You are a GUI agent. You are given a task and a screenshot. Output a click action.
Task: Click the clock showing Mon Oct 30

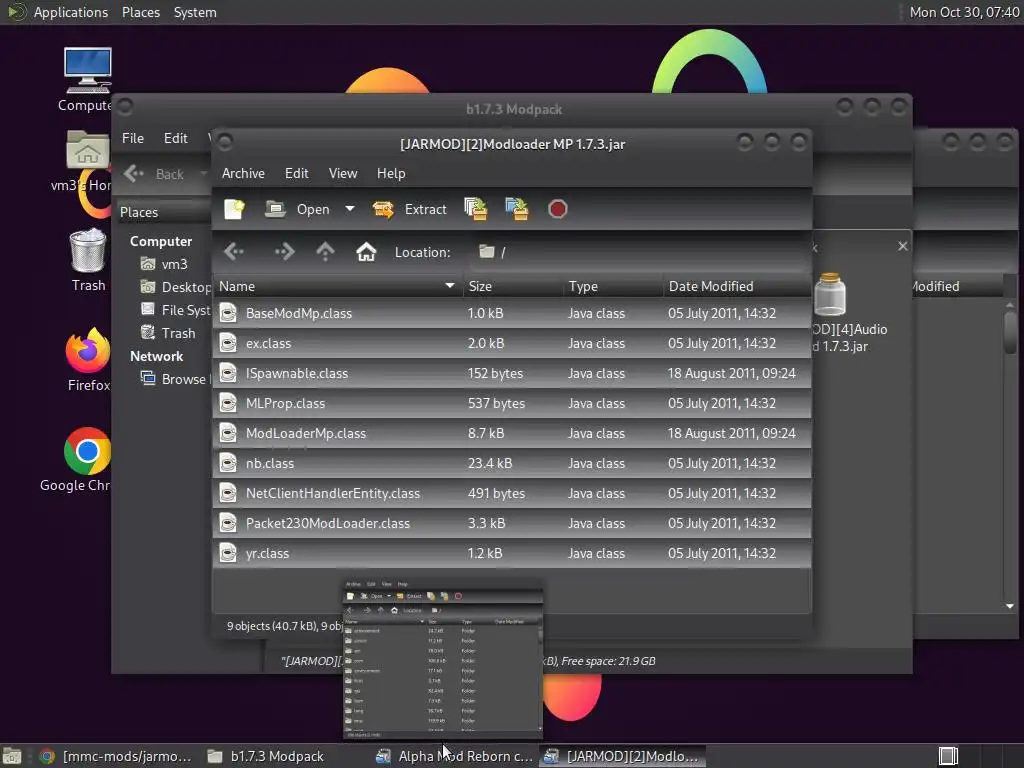964,12
